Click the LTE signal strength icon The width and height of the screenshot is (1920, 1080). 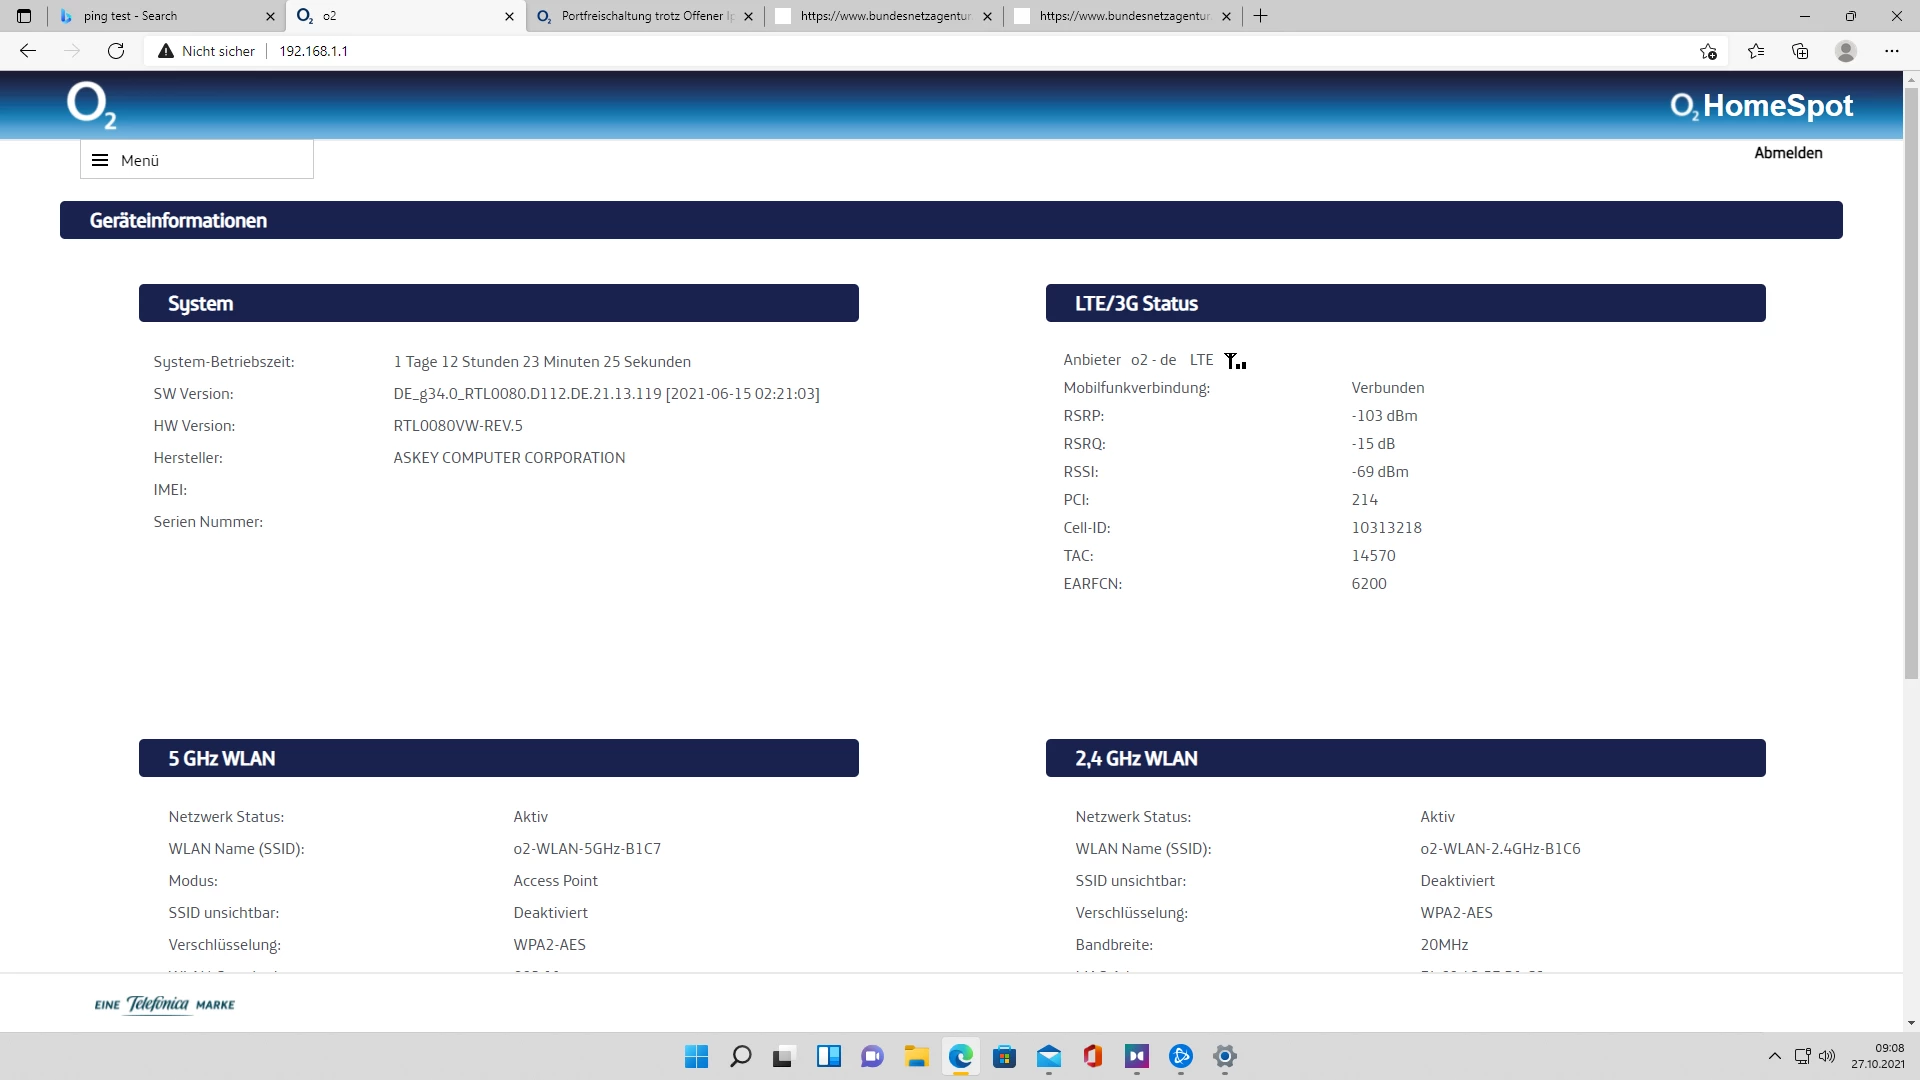coord(1235,361)
